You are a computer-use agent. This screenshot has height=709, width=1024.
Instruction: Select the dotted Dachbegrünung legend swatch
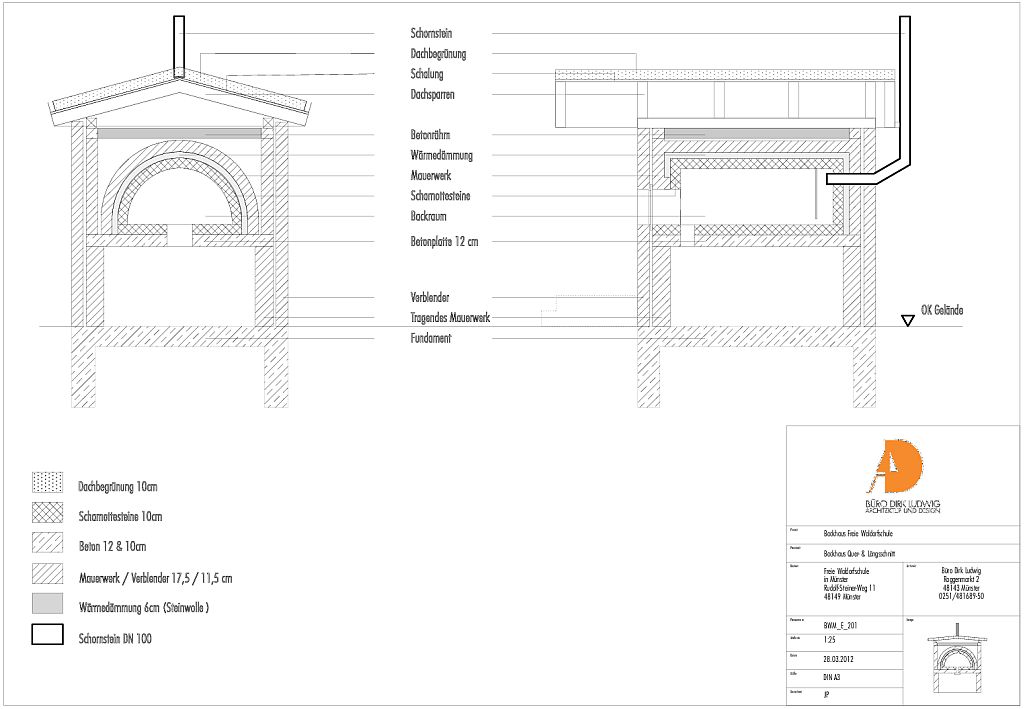(48, 482)
